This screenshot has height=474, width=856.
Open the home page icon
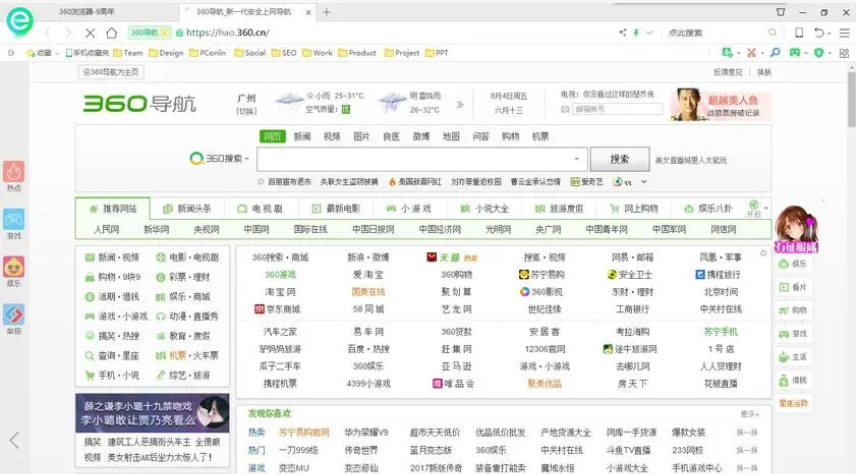click(111, 33)
